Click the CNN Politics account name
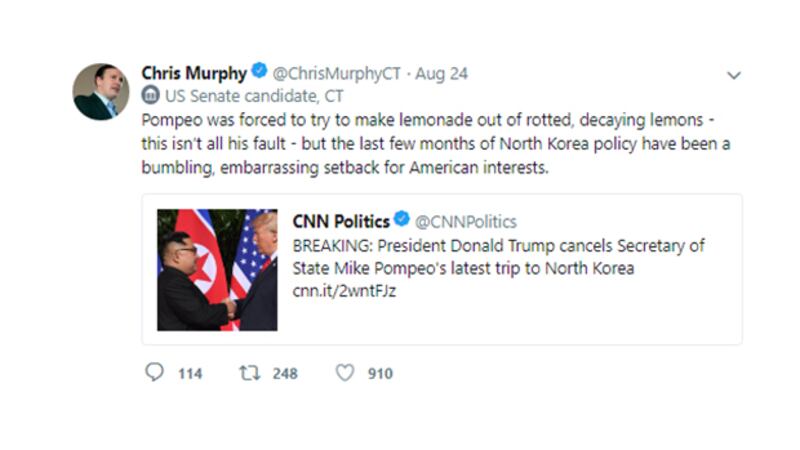Viewport: 800px width, 450px height. pos(340,221)
